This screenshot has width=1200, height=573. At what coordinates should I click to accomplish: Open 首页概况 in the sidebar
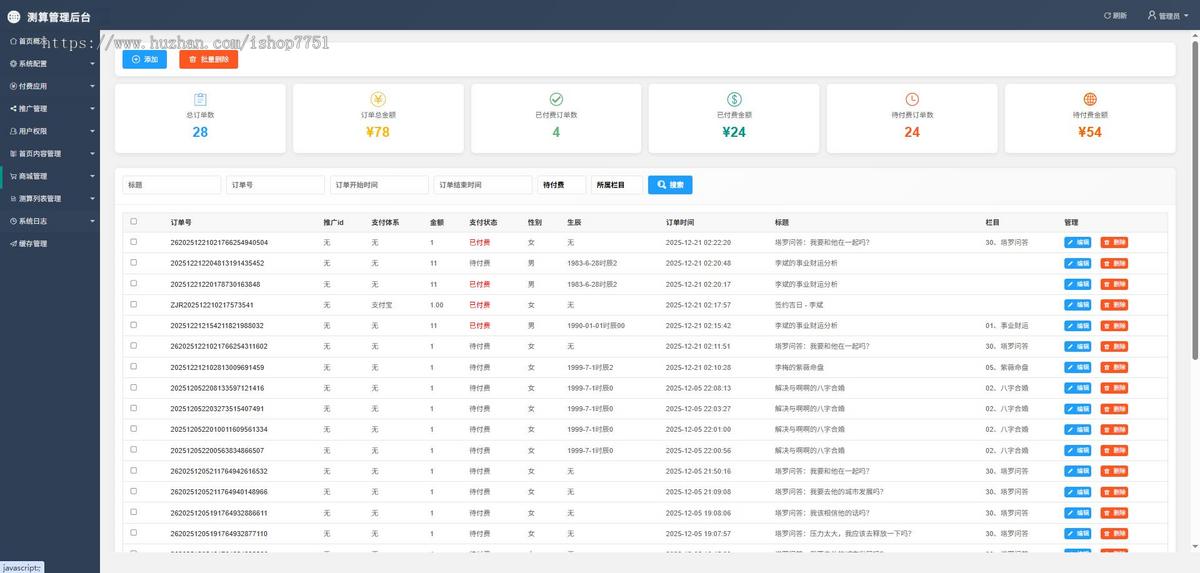click(x=50, y=41)
